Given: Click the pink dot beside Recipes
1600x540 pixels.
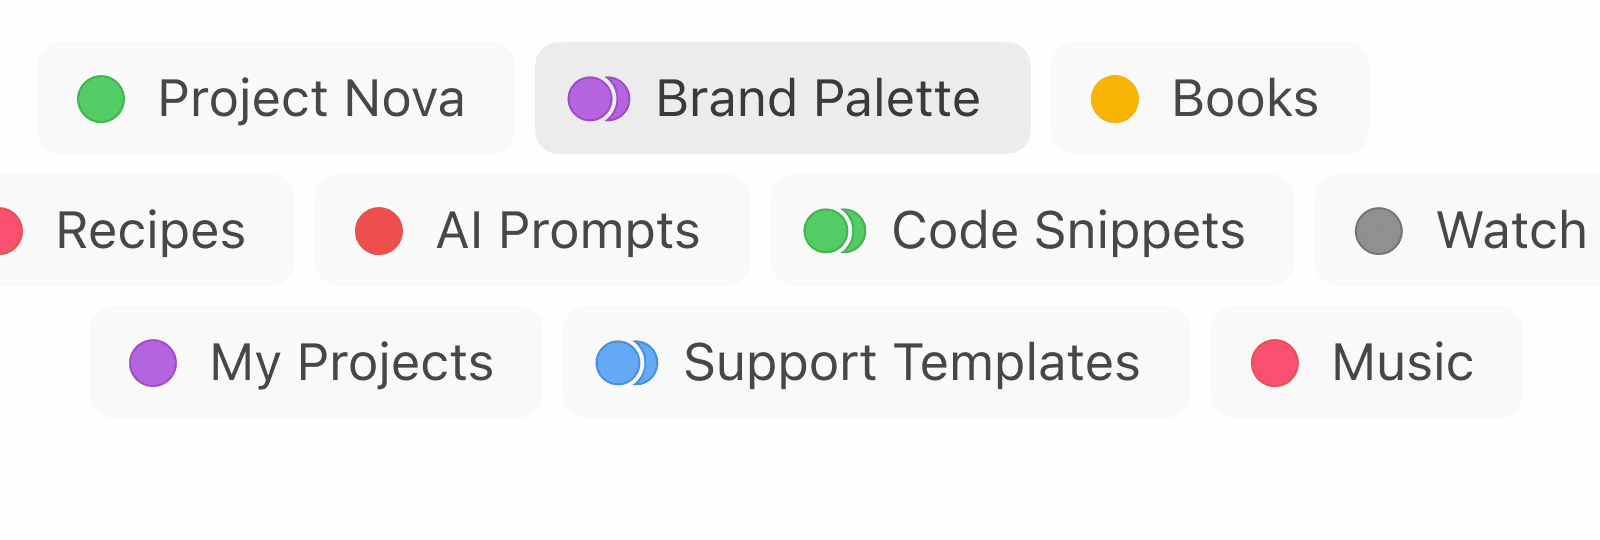Looking at the screenshot, I should [x=9, y=231].
